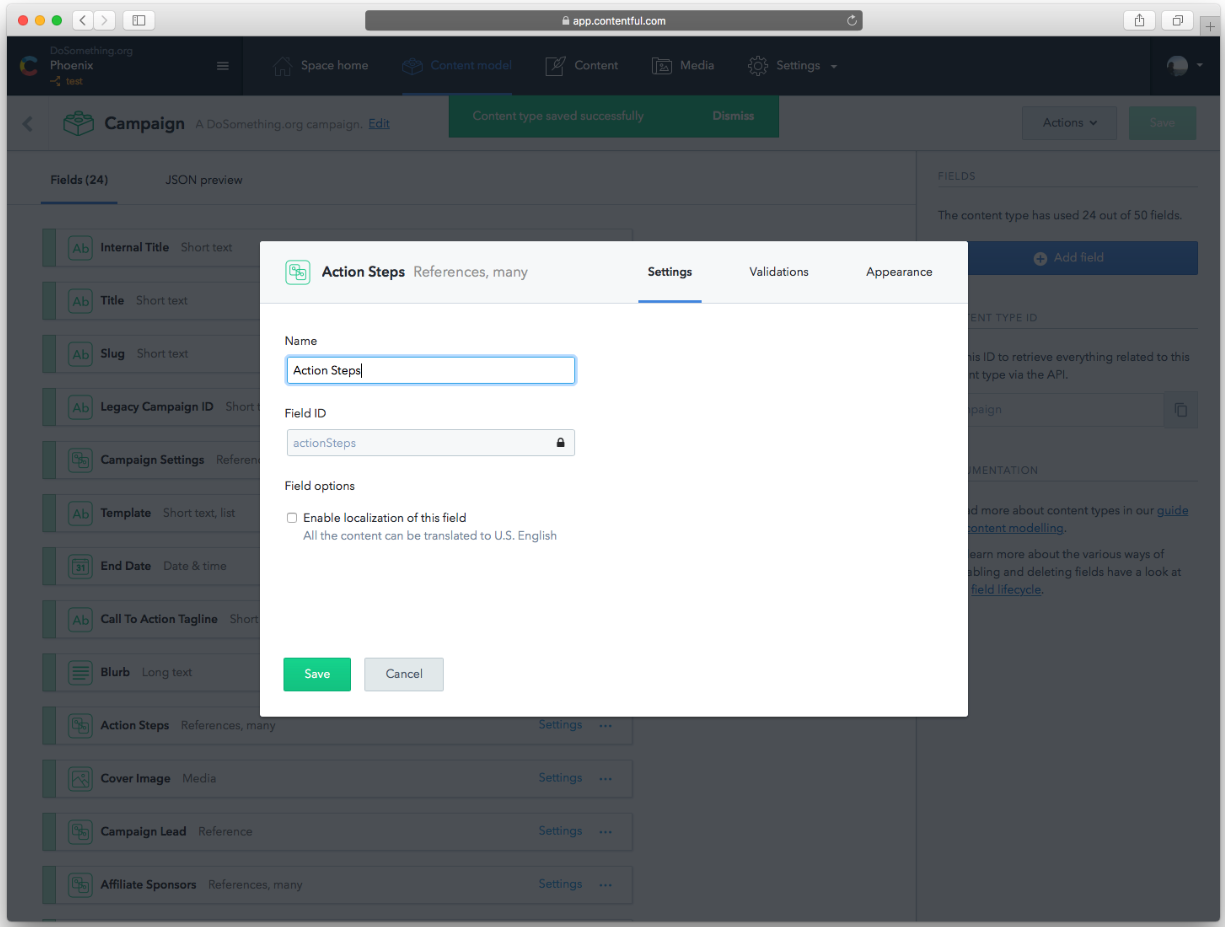Screen dimensions: 1225x927
Task: Click Legacy Campaign ID field icon
Action: click(81, 407)
